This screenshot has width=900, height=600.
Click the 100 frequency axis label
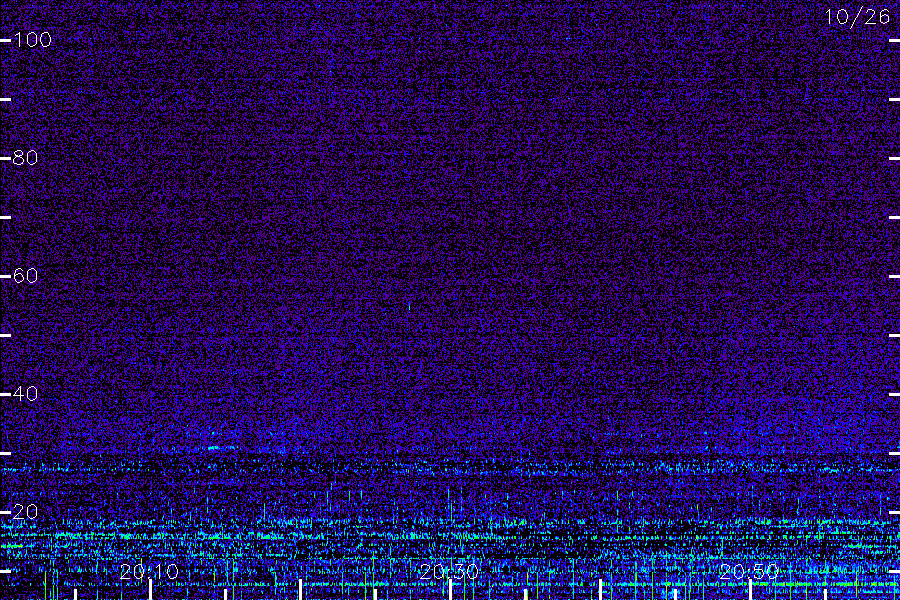click(32, 40)
